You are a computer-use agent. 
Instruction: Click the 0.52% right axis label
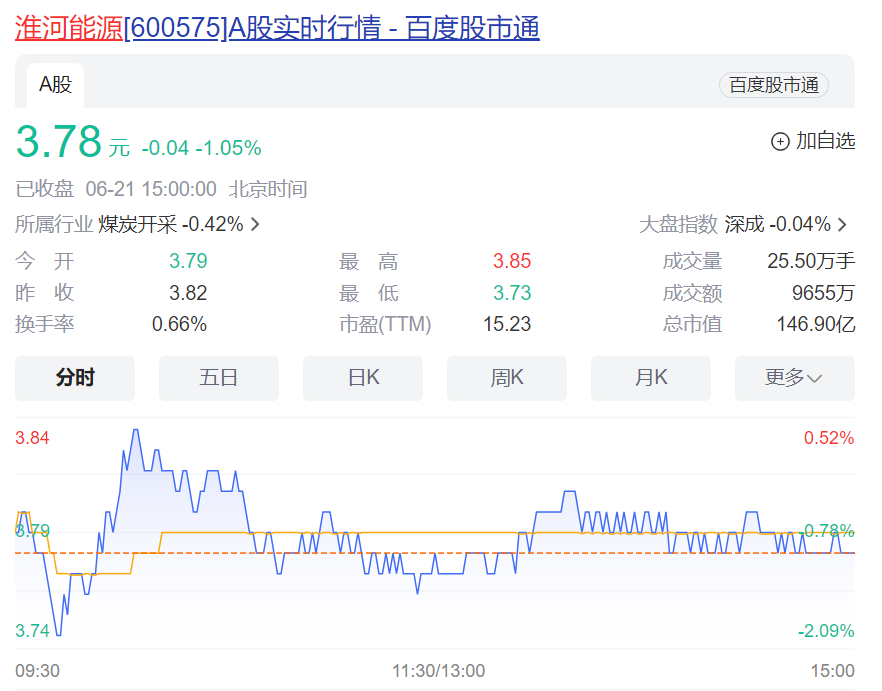829,438
